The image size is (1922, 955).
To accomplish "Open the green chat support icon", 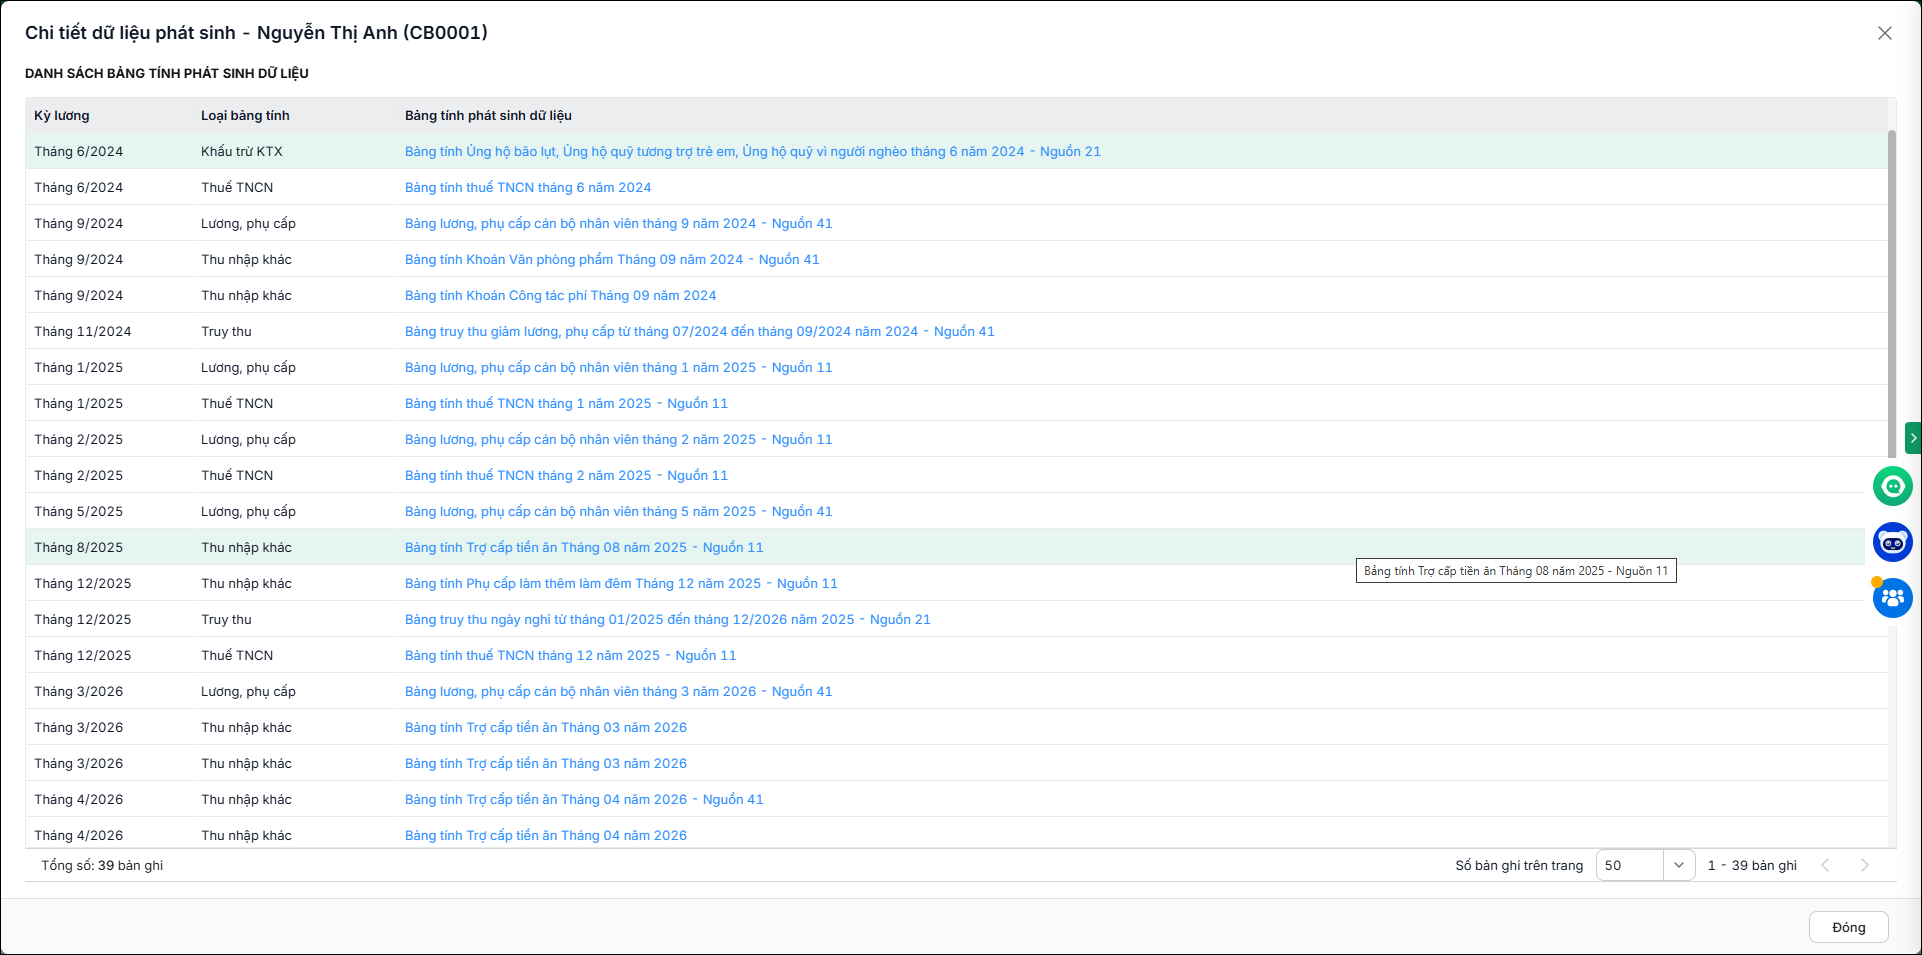I will [1892, 487].
